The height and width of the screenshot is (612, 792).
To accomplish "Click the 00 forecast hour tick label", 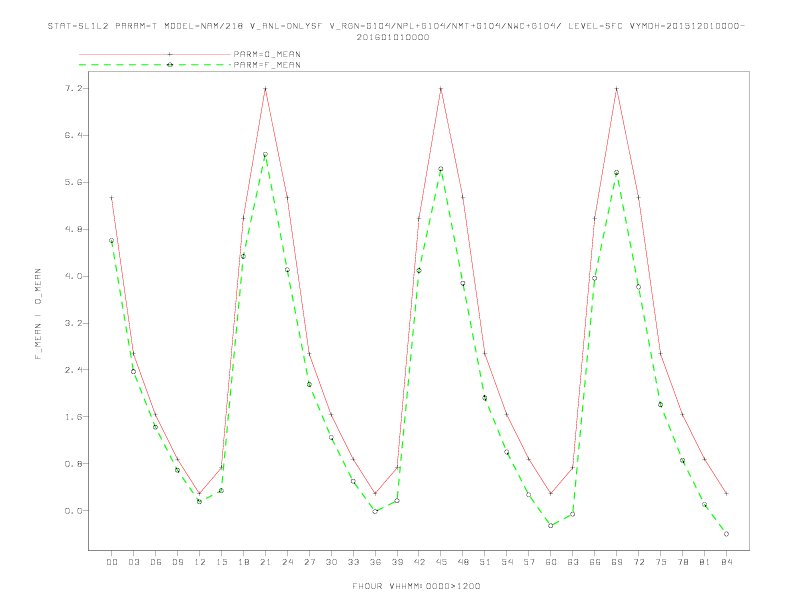I will [x=112, y=562].
